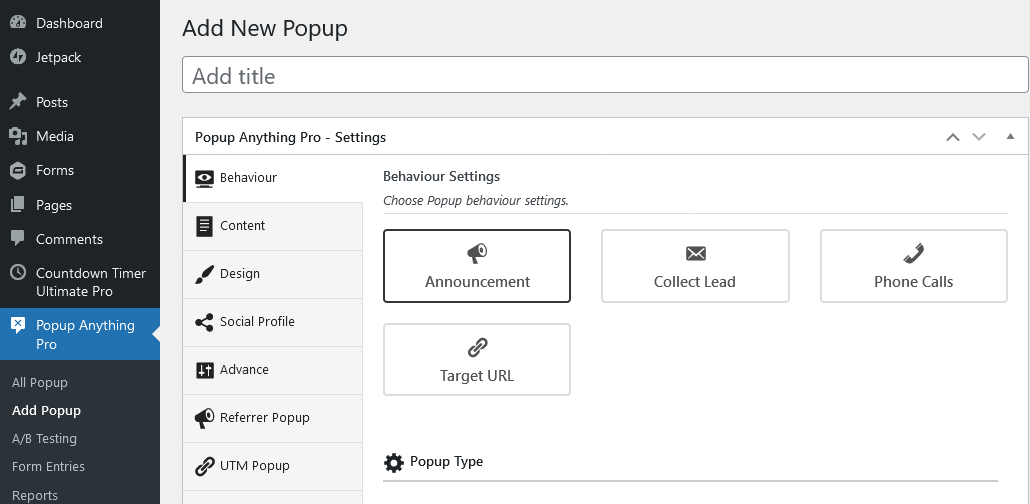Go to All Popup submenu link
The image size is (1030, 504).
pyautogui.click(x=39, y=382)
